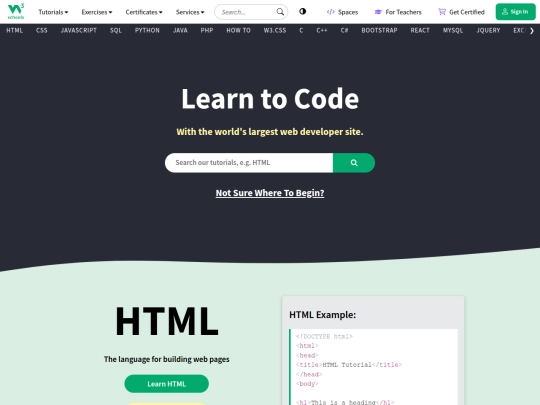Select BOOTSTRAP in the topic bar

(379, 30)
